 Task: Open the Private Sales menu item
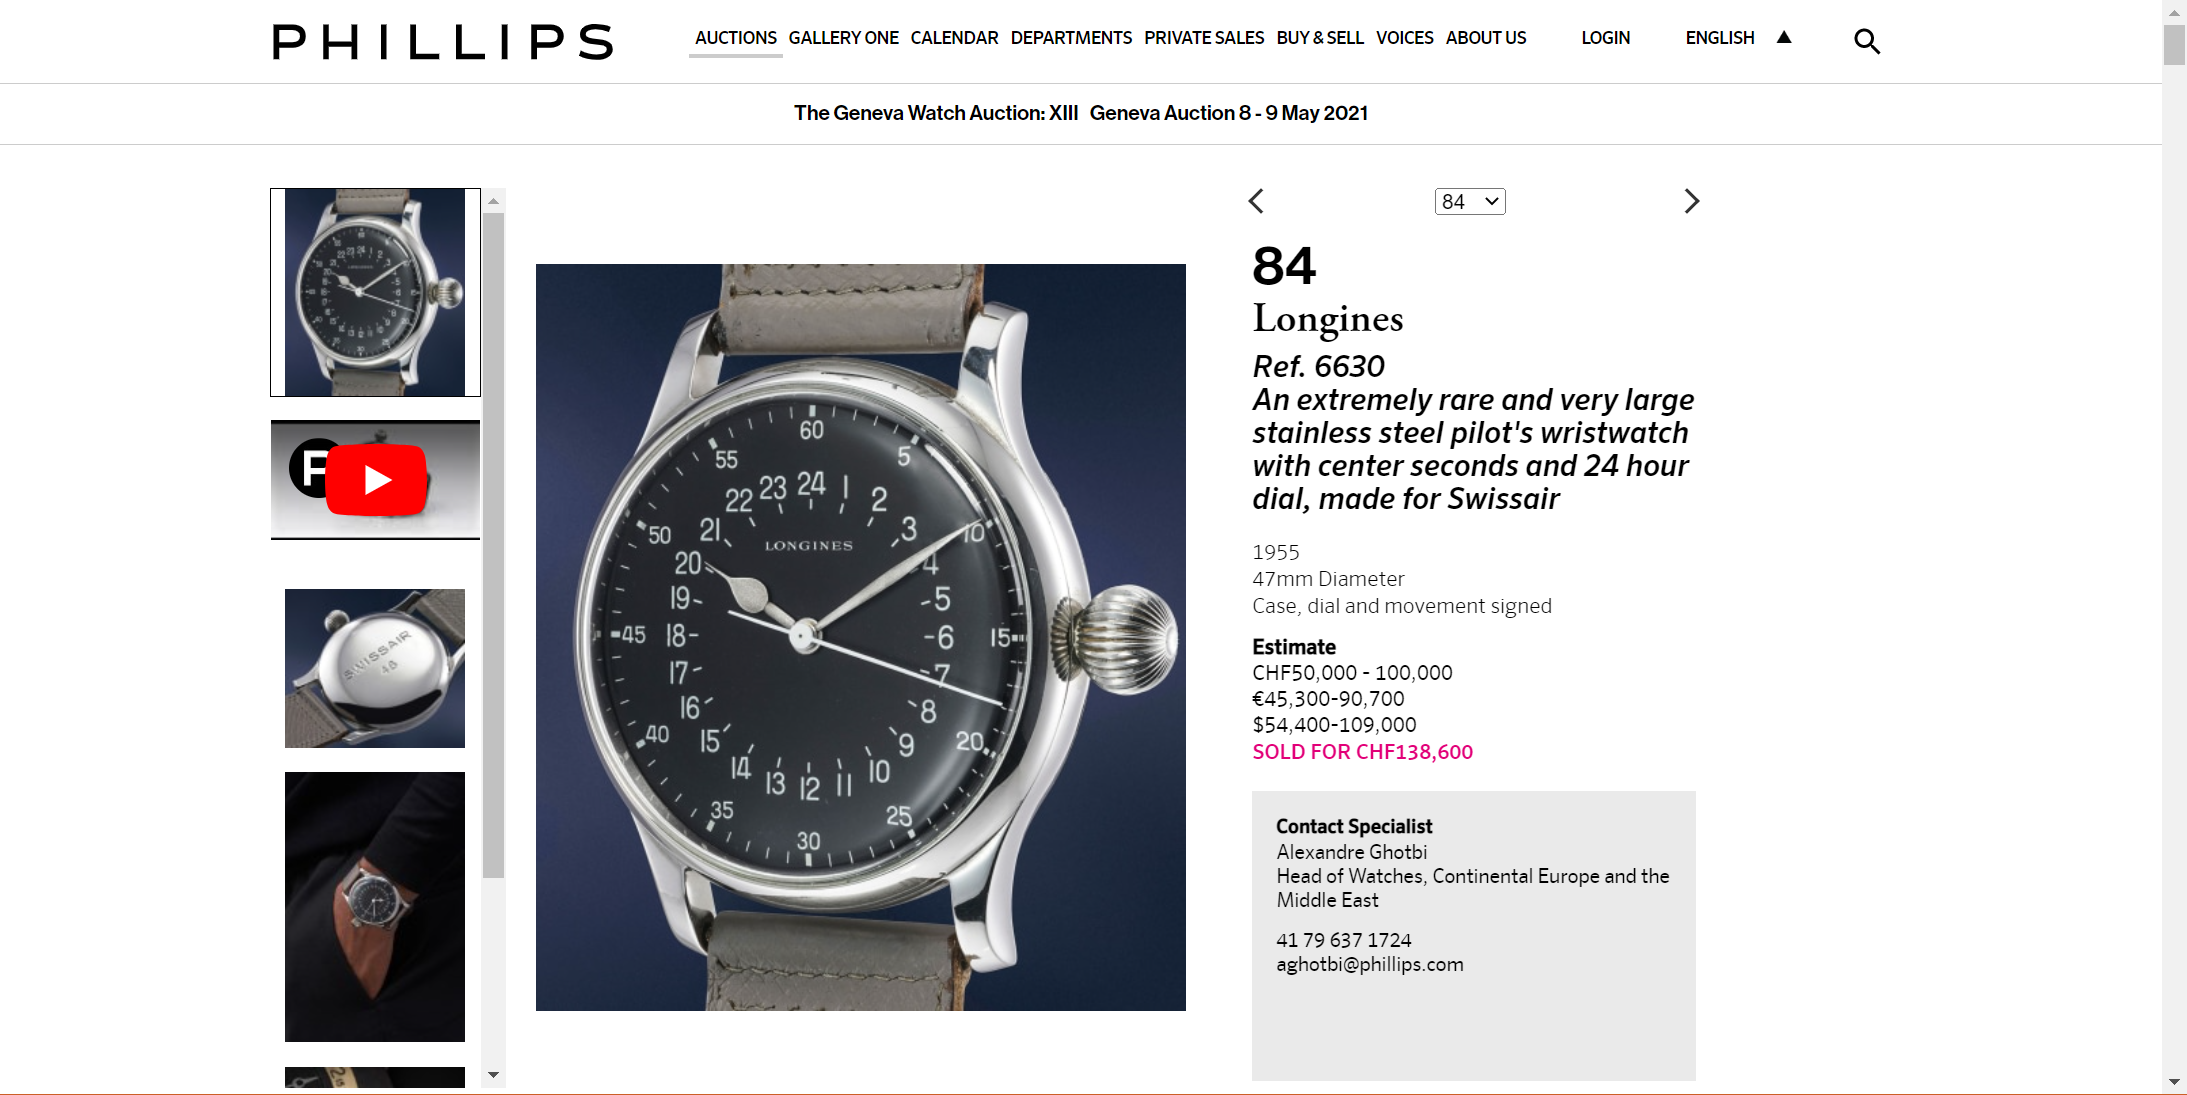coord(1204,38)
